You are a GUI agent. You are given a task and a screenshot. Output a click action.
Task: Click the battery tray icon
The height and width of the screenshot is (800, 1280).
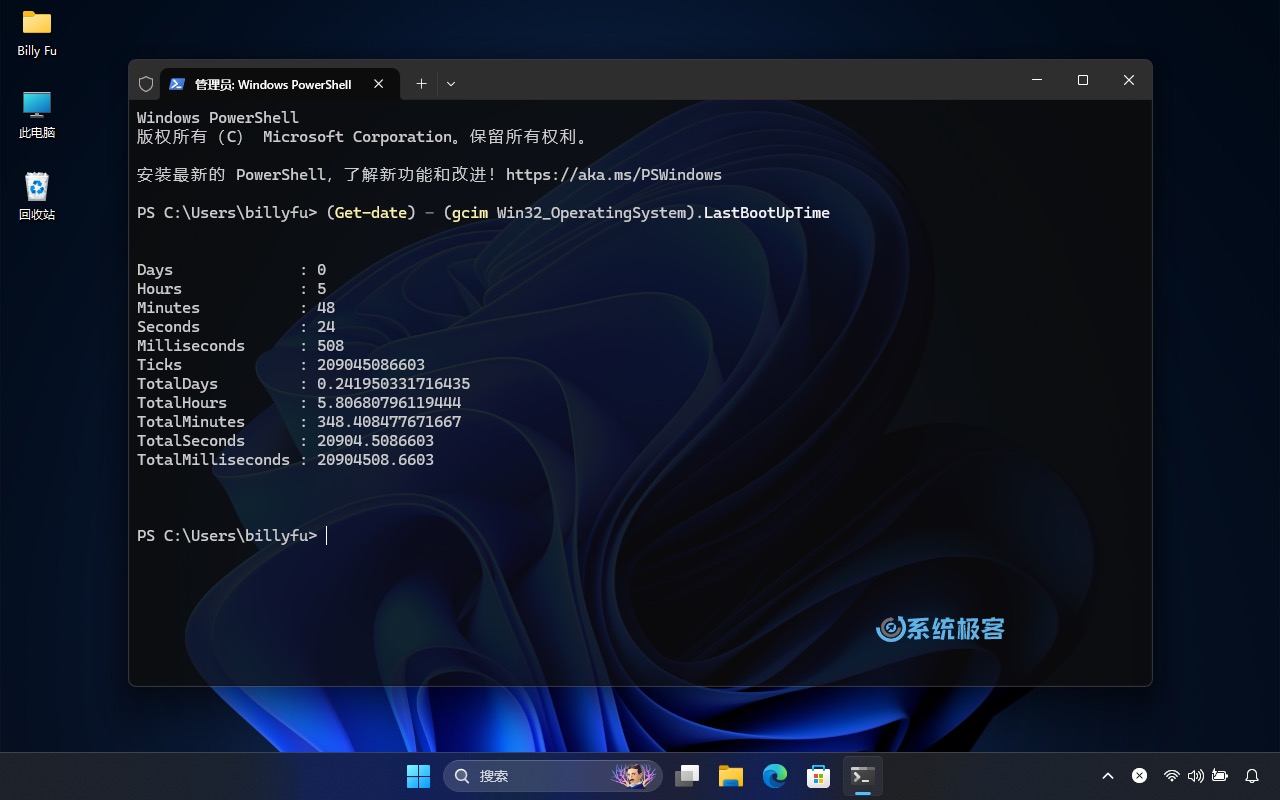[1219, 776]
